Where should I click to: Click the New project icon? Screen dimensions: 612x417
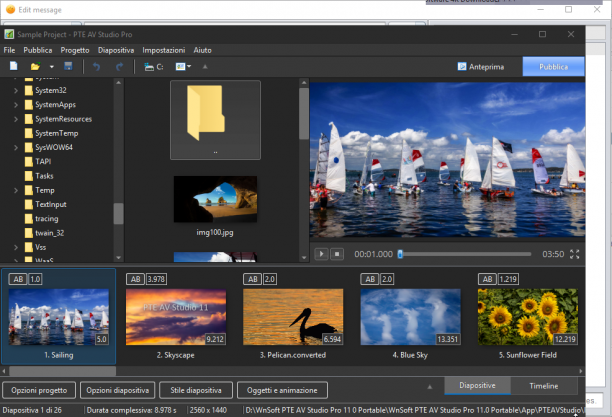point(14,66)
